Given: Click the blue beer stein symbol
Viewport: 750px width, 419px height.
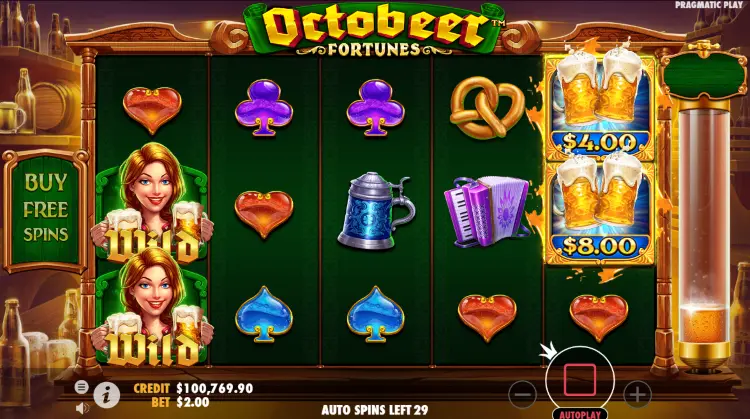Looking at the screenshot, I should 375,211.
